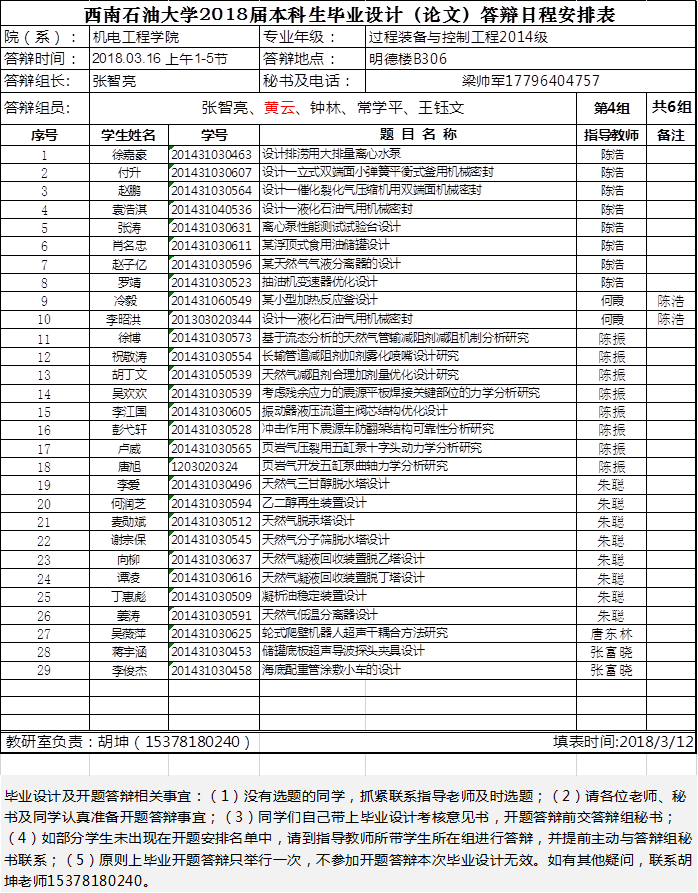This screenshot has width=698, height=893.
Task: Click the column header 序号
Action: click(45, 135)
